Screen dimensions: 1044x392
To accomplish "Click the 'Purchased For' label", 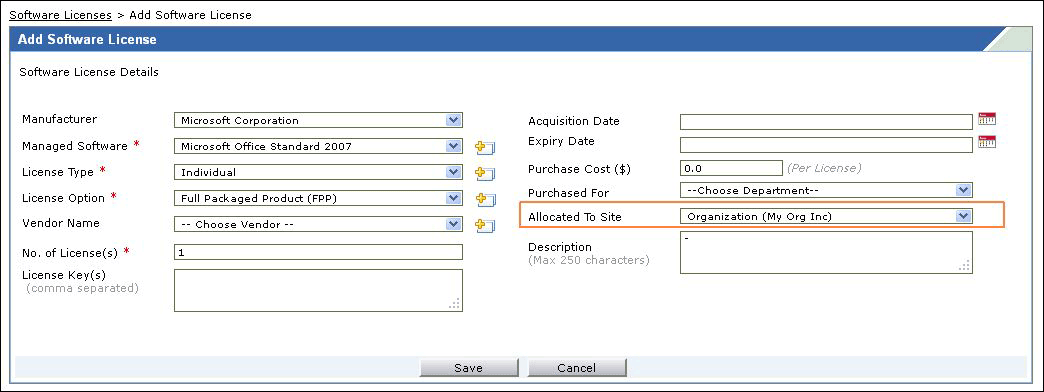I will point(569,193).
